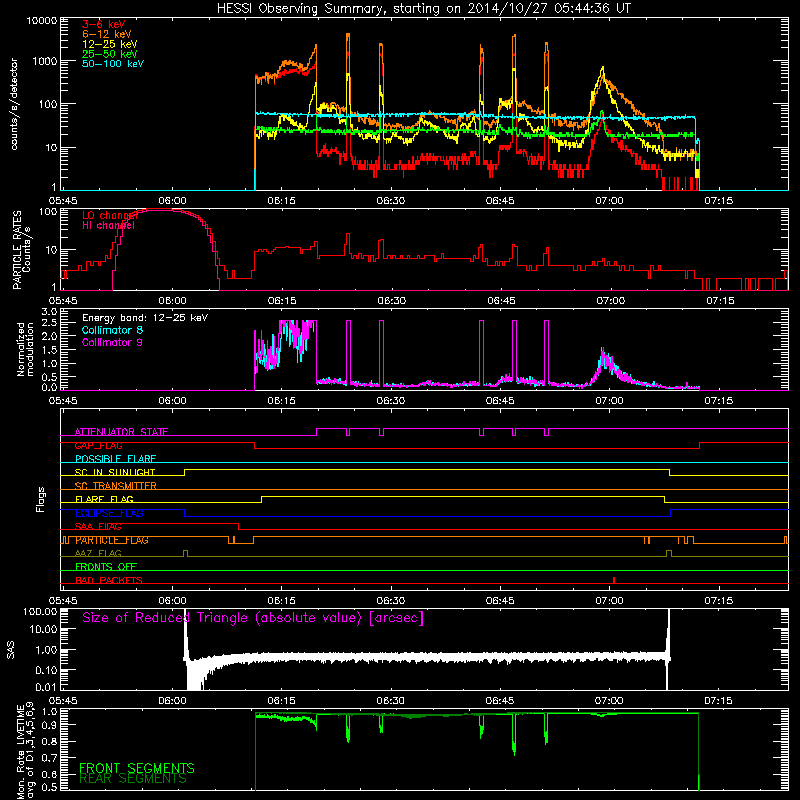This screenshot has height=800, width=800.
Task: Click the Flags axis title
Action: coord(40,499)
